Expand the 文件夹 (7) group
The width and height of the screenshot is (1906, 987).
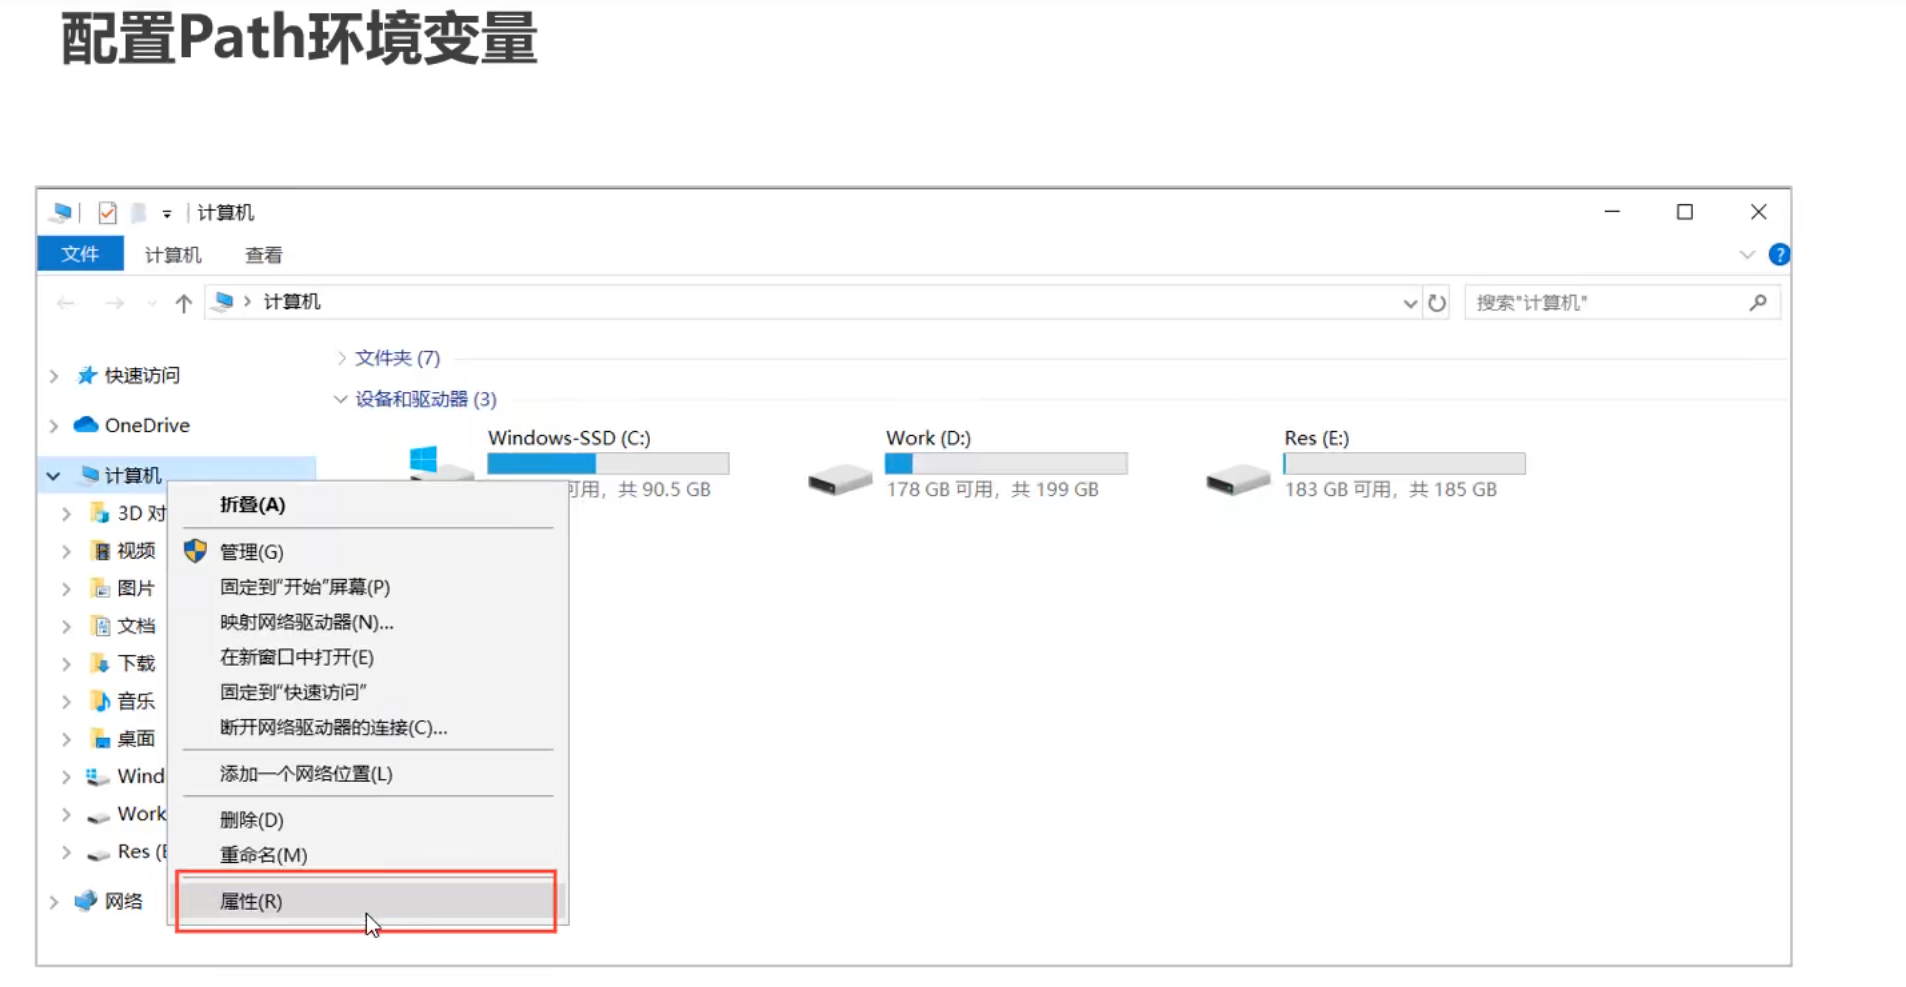[x=342, y=358]
